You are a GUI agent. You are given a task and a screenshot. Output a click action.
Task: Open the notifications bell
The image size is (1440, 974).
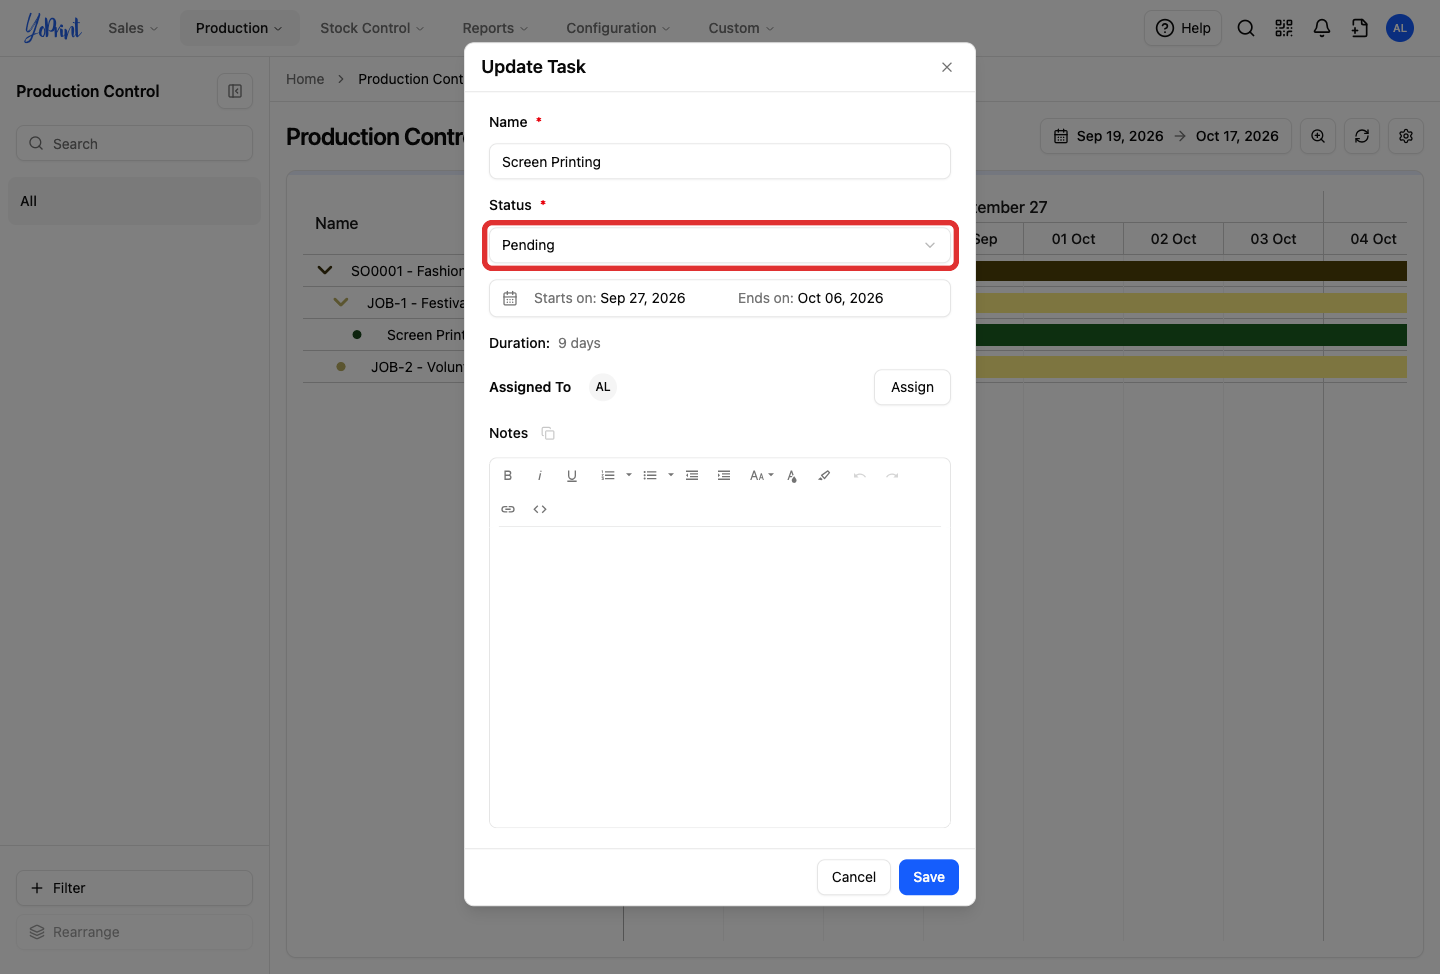[x=1322, y=28]
